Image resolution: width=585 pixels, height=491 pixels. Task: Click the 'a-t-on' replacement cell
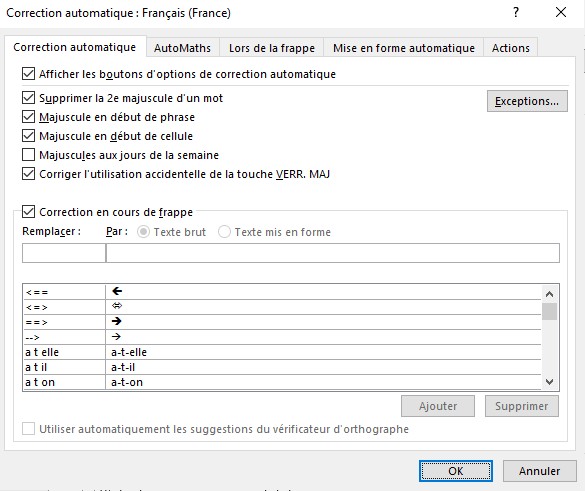pos(323,382)
